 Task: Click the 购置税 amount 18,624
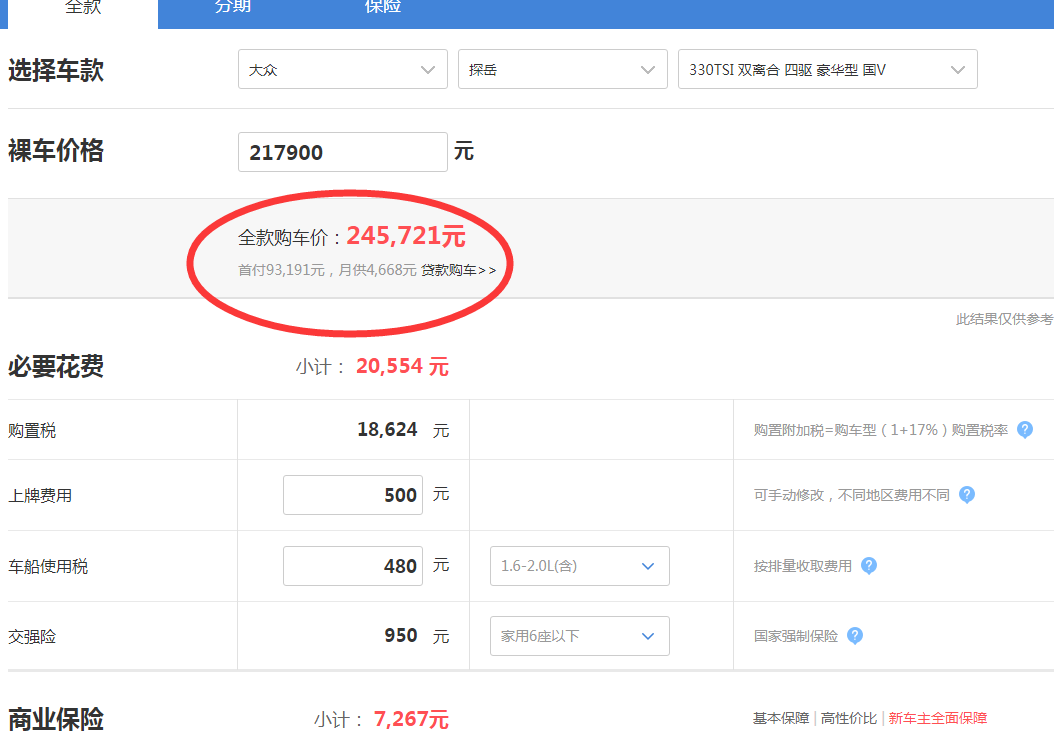pyautogui.click(x=387, y=429)
